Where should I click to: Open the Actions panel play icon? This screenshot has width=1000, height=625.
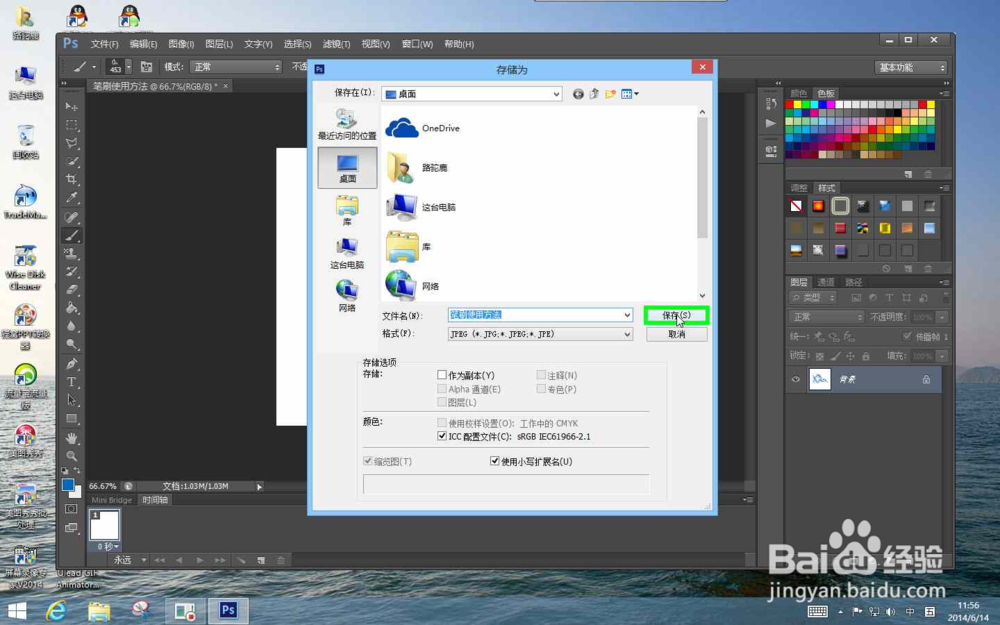(771, 123)
